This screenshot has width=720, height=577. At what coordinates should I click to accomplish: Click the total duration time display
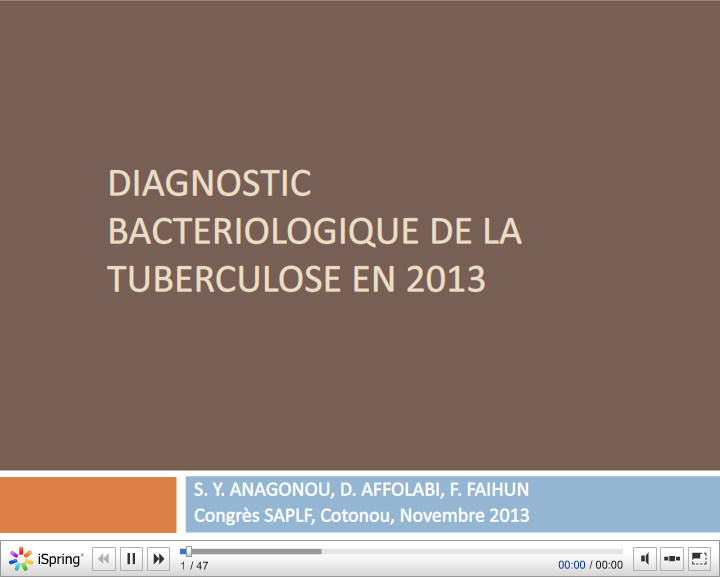(609, 565)
